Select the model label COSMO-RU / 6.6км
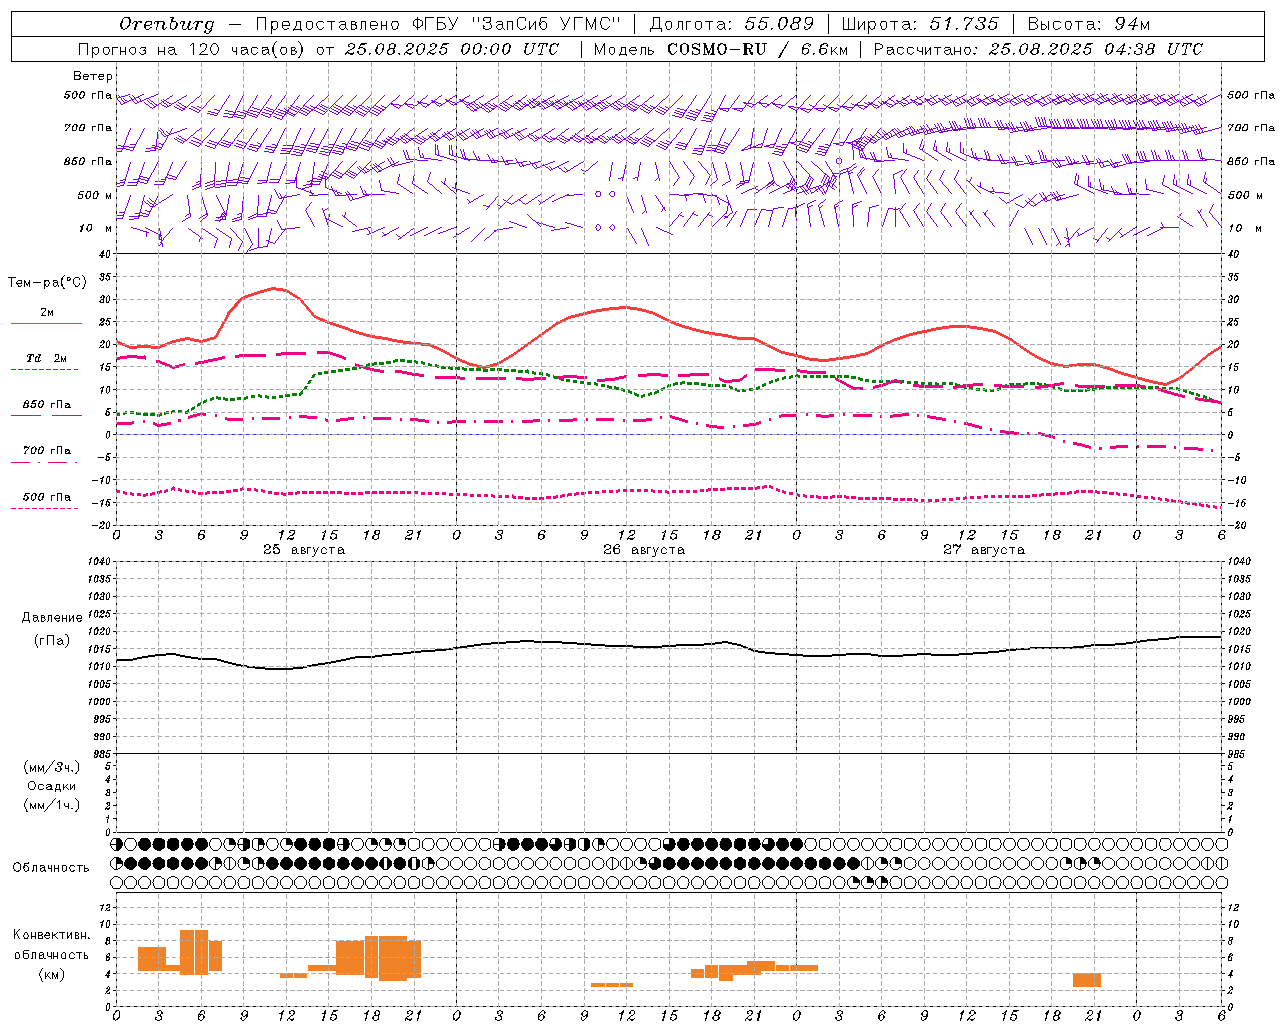 click(x=757, y=49)
